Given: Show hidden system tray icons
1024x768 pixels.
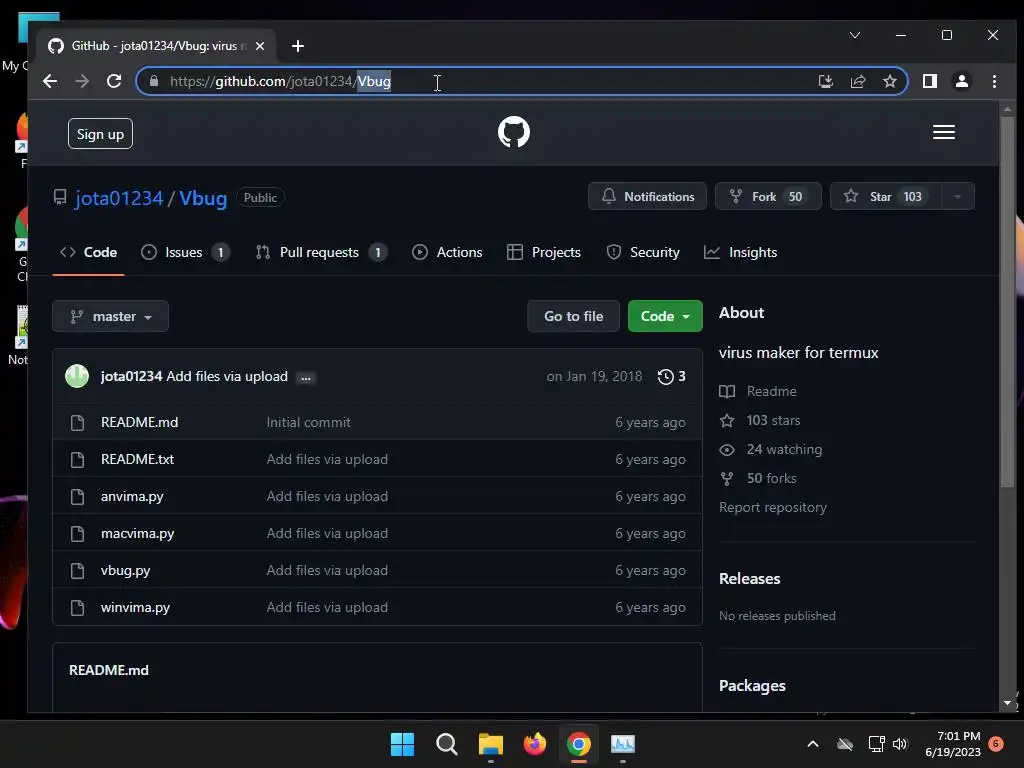Looking at the screenshot, I should (x=812, y=744).
